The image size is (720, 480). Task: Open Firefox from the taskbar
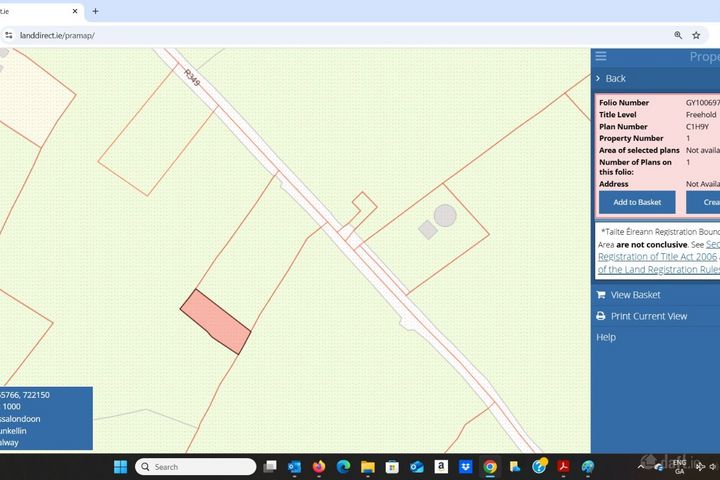pyautogui.click(x=319, y=467)
